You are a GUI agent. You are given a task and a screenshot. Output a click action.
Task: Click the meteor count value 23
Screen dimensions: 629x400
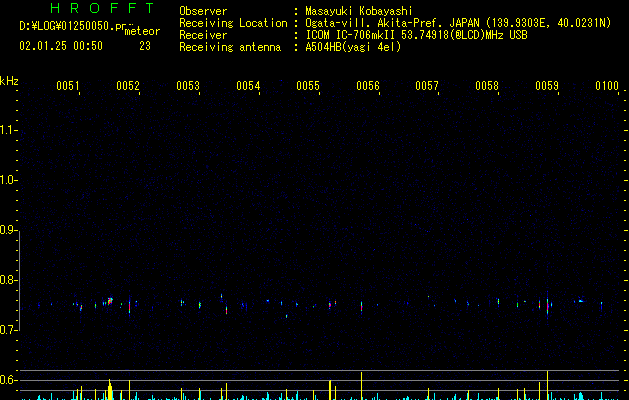coord(145,46)
